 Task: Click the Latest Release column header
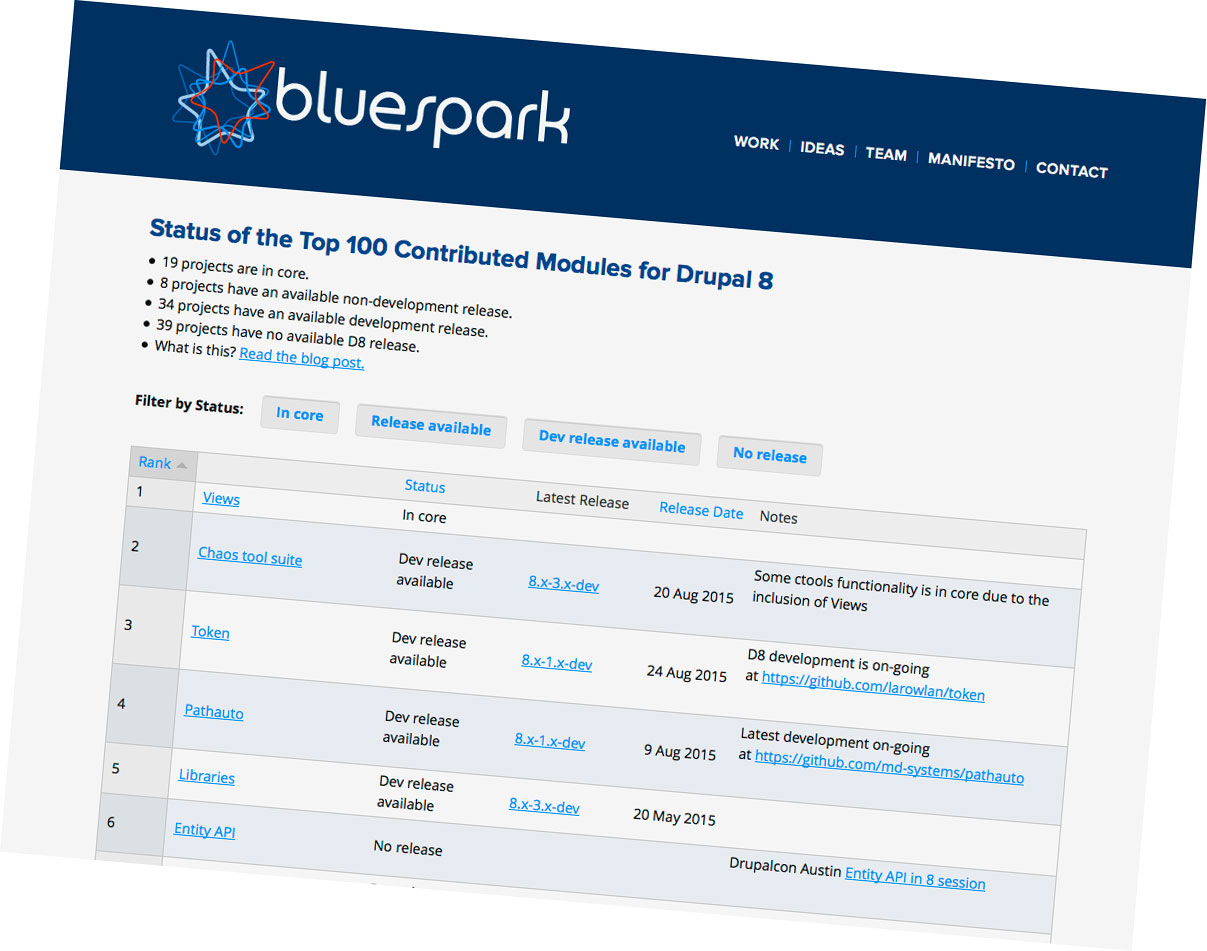(x=582, y=500)
